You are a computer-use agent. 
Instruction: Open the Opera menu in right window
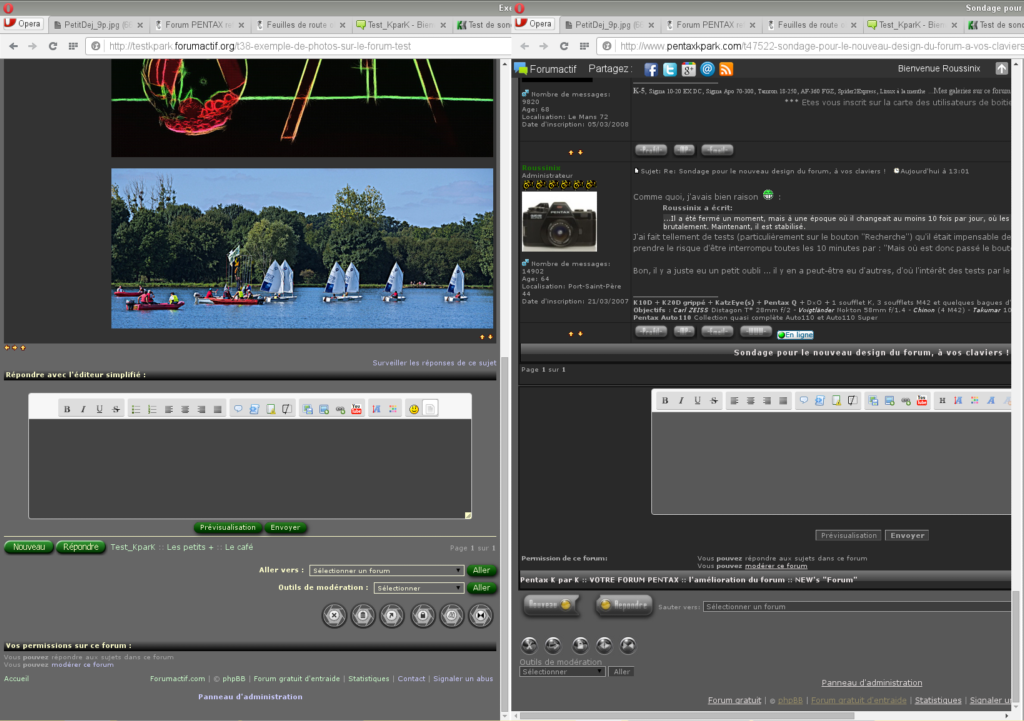pos(534,24)
